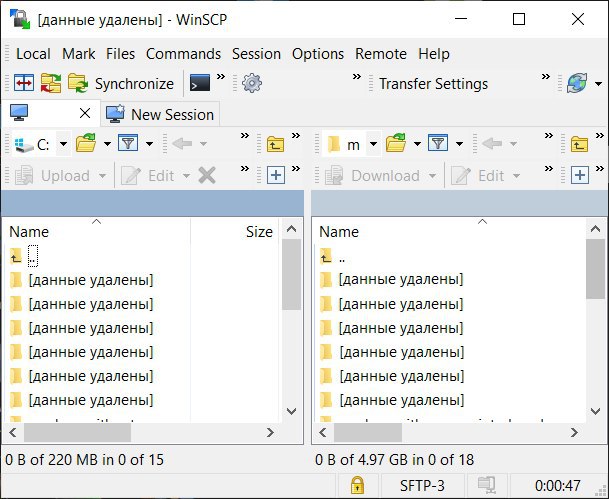
Task: Click the local panel vertical scrollbar thumb
Action: tap(291, 275)
